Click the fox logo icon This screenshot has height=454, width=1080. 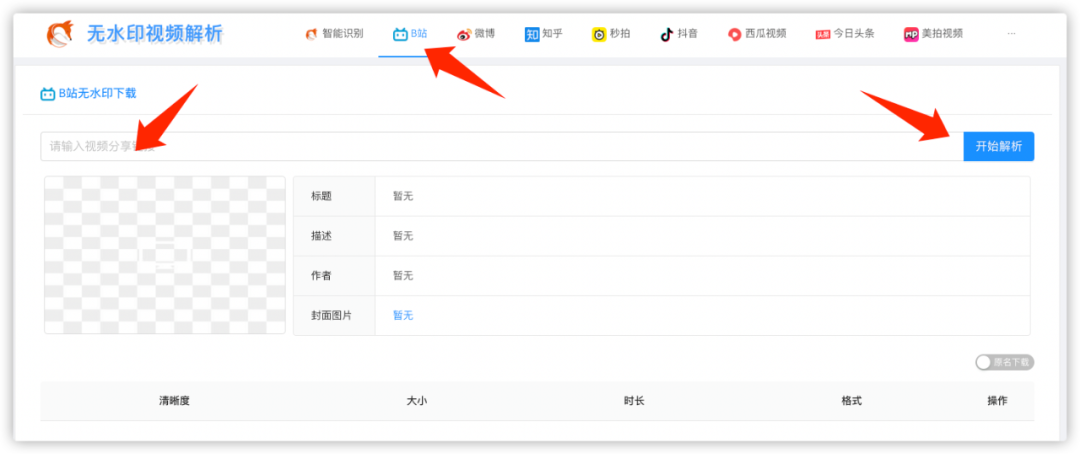[62, 34]
